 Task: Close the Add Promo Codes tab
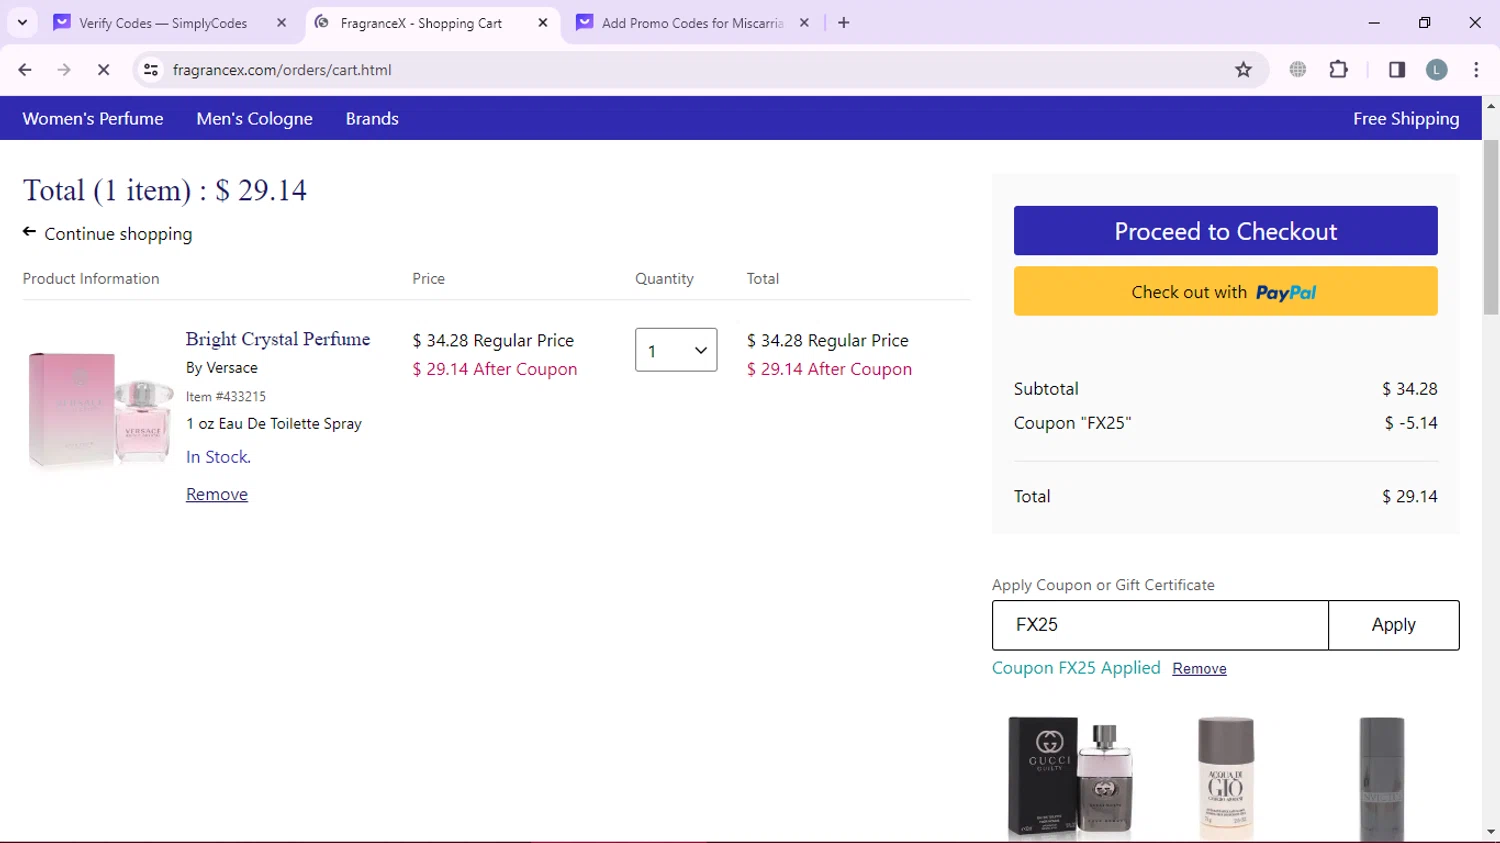[804, 22]
